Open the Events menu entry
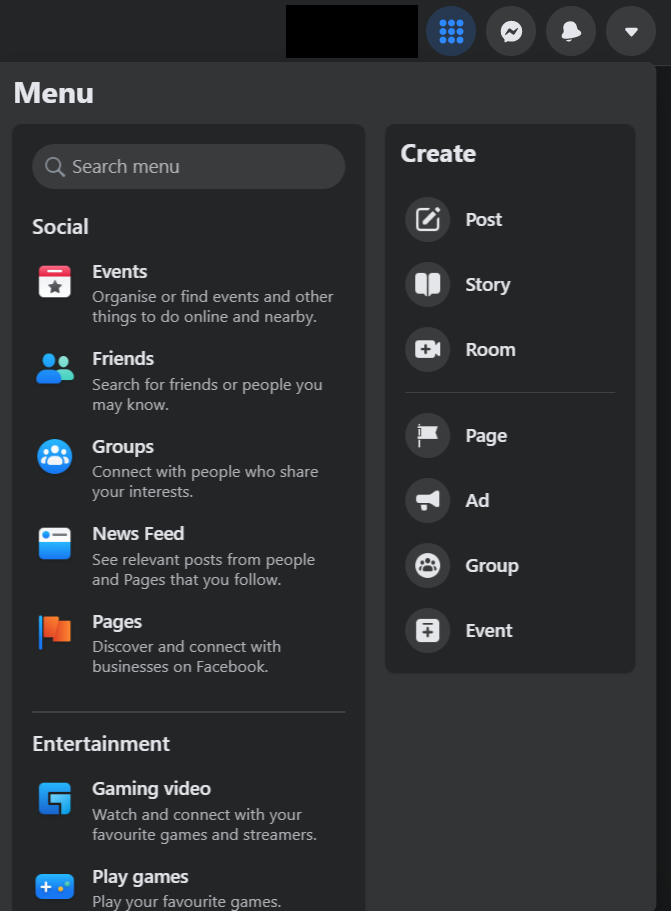 pos(119,272)
